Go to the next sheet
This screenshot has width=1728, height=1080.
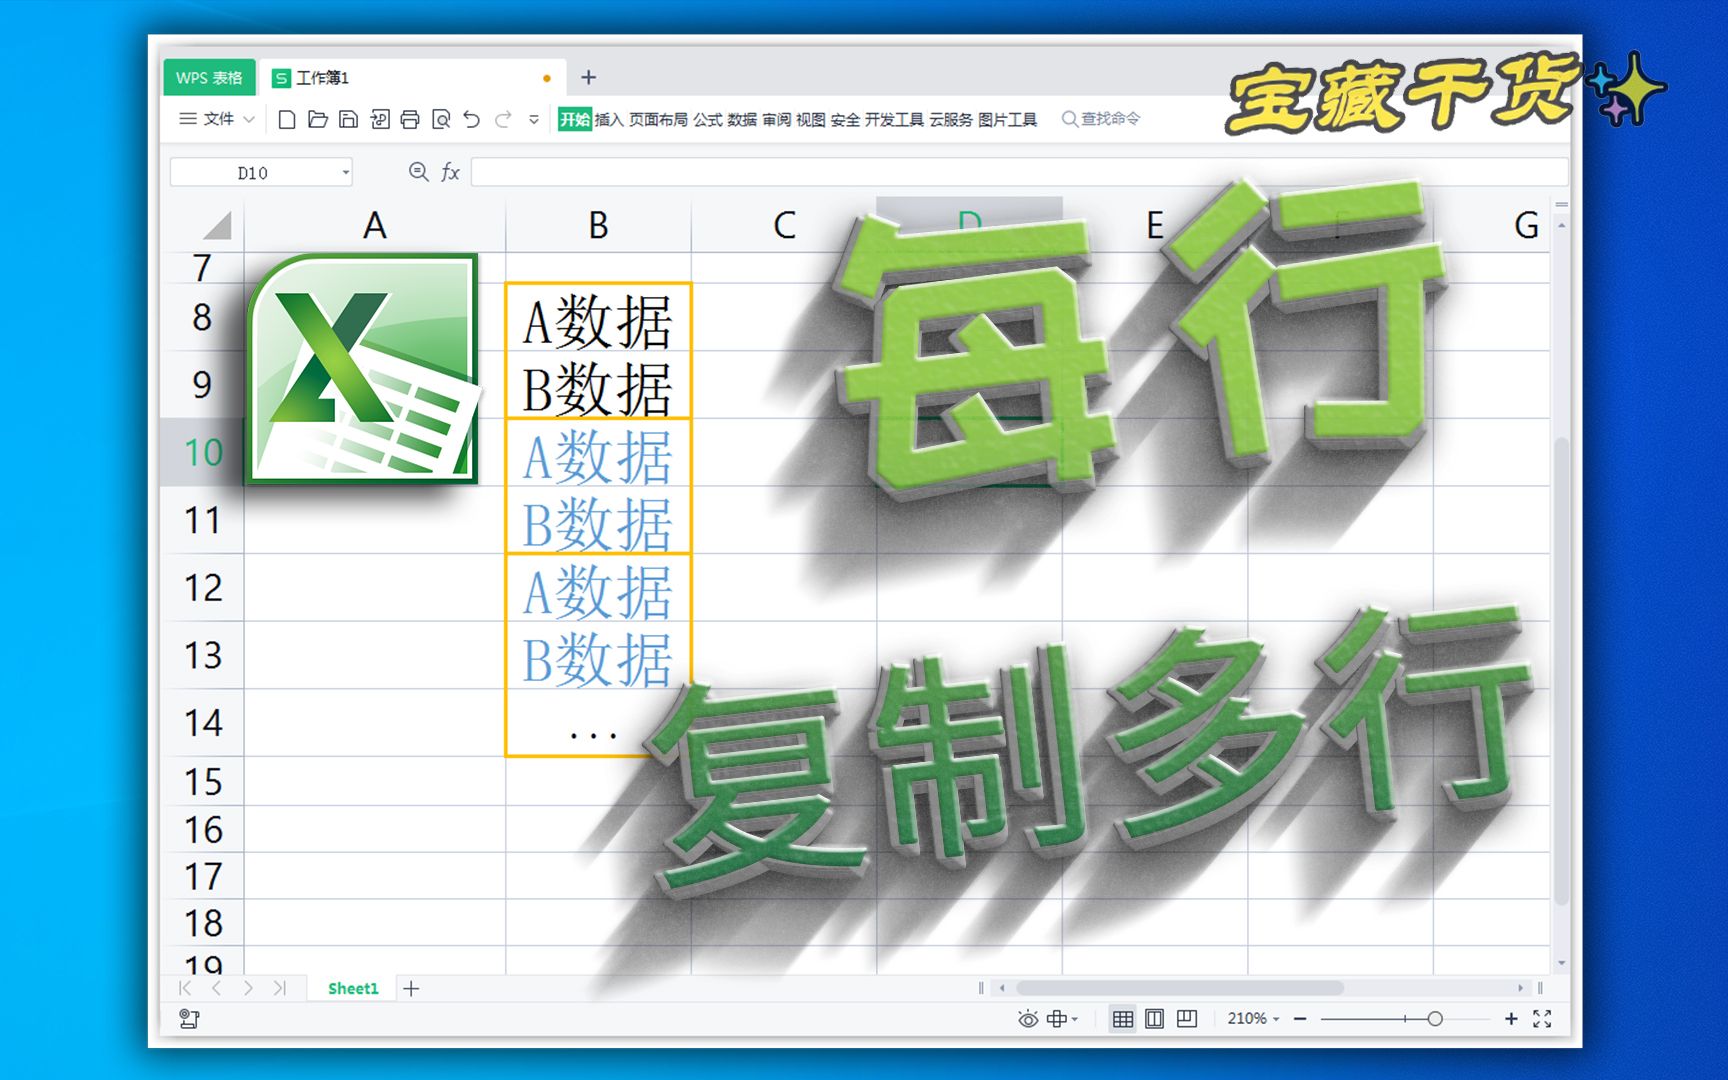(x=248, y=988)
